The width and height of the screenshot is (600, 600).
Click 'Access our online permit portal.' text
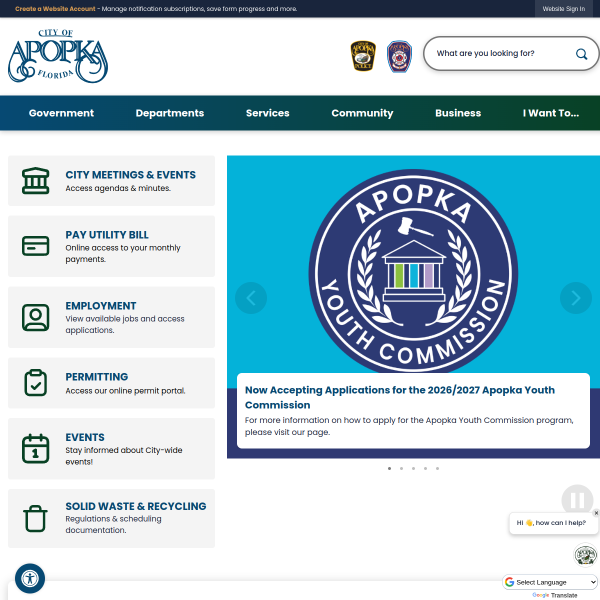(x=125, y=391)
